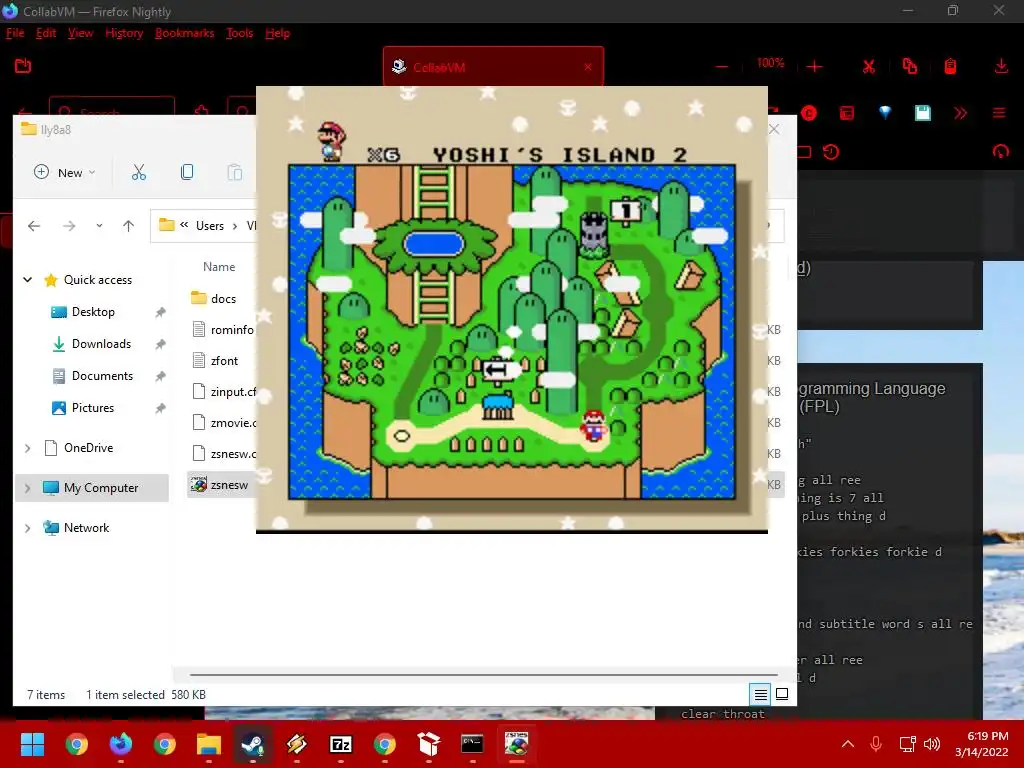Select the docs folder
Screen dimensions: 1024x768
pos(223,298)
